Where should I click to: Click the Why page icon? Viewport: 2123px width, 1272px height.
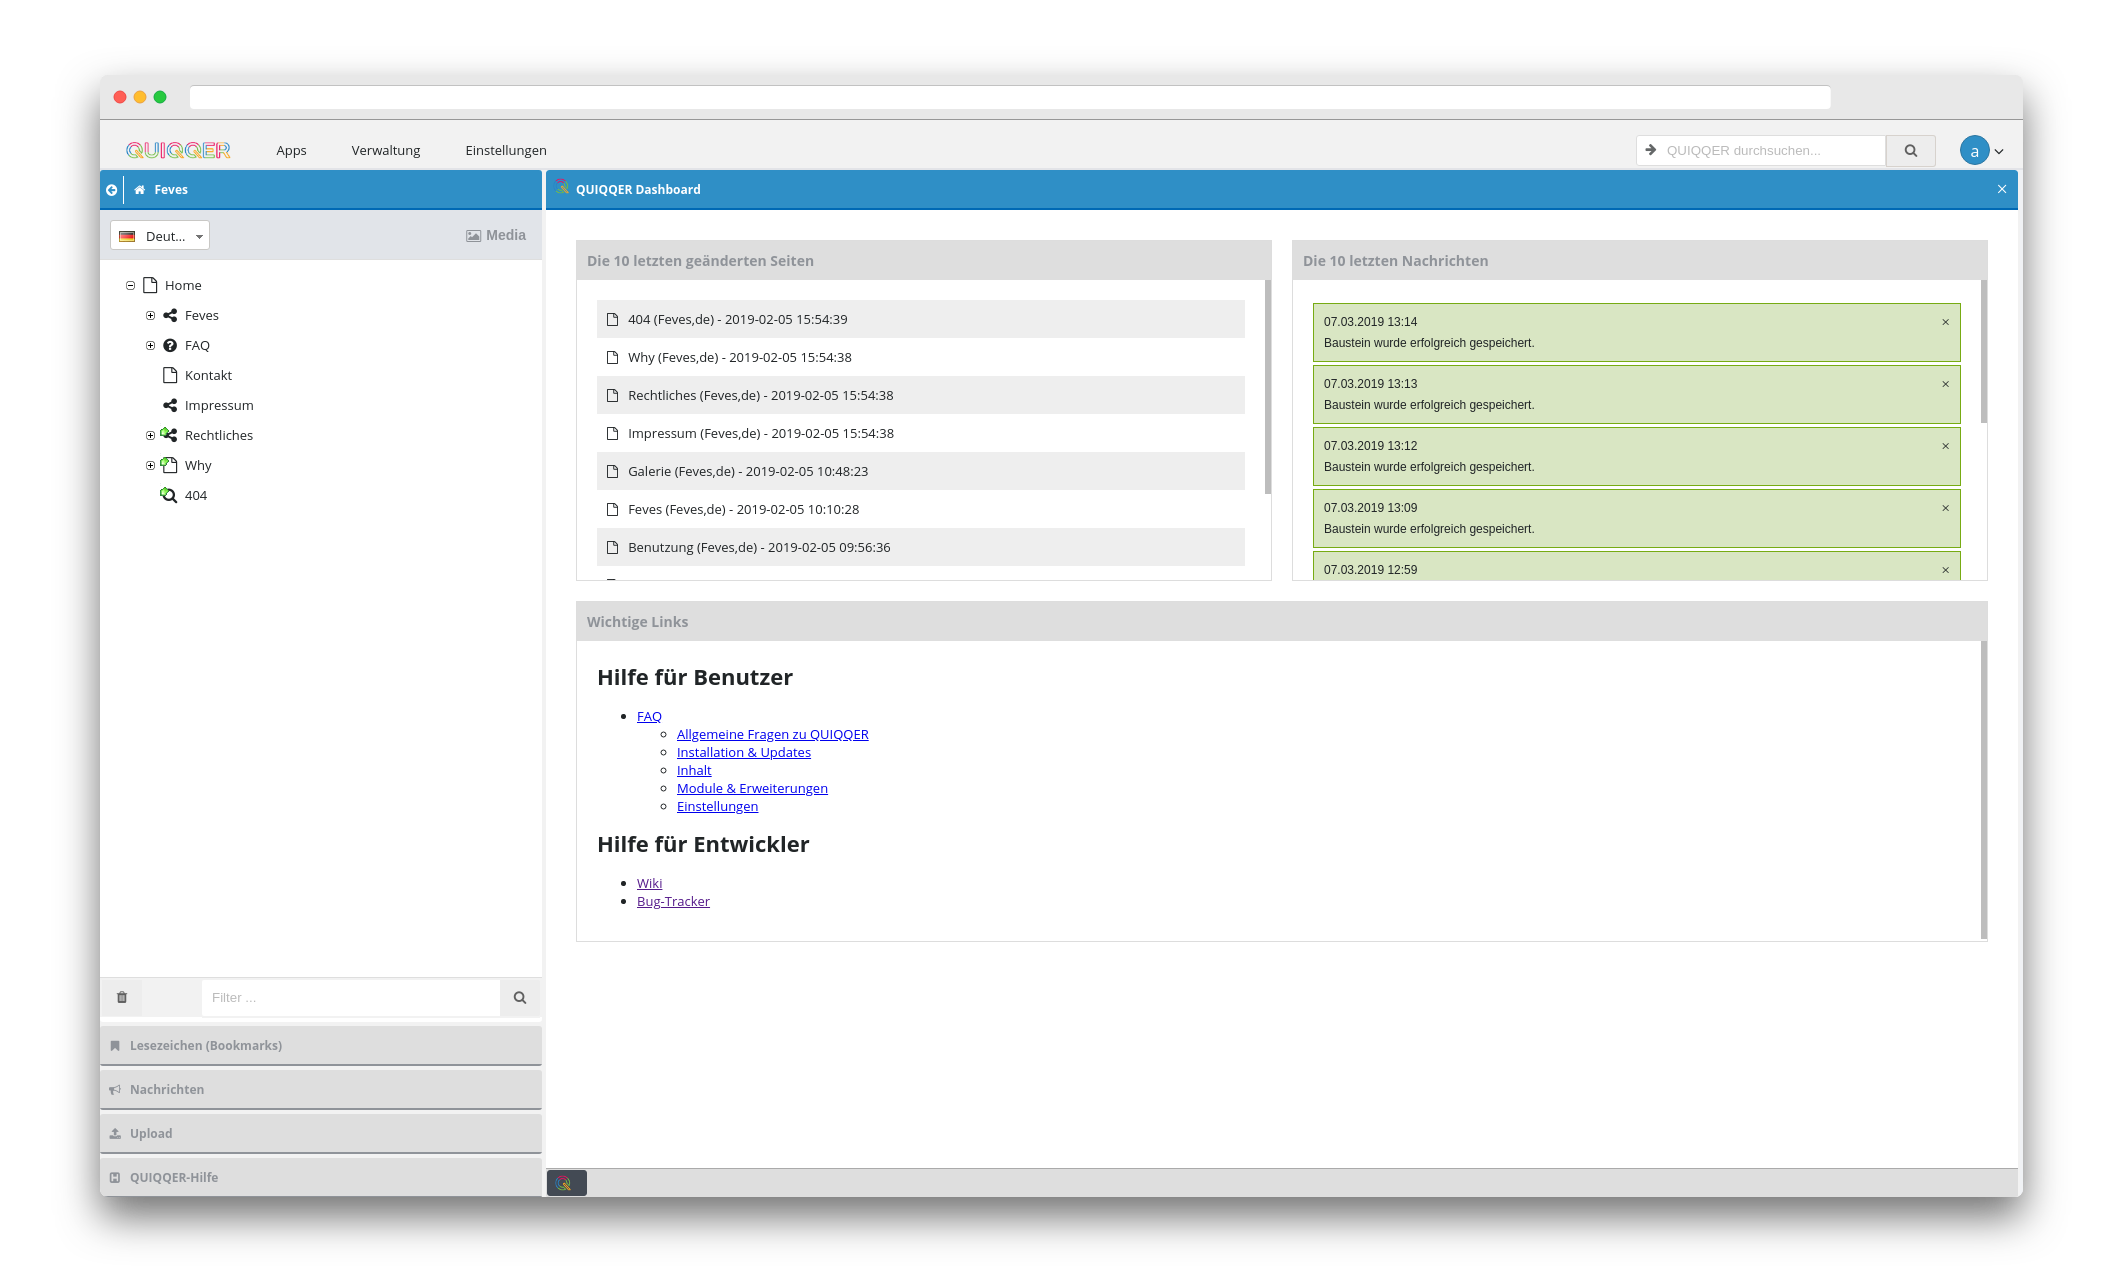pos(169,465)
